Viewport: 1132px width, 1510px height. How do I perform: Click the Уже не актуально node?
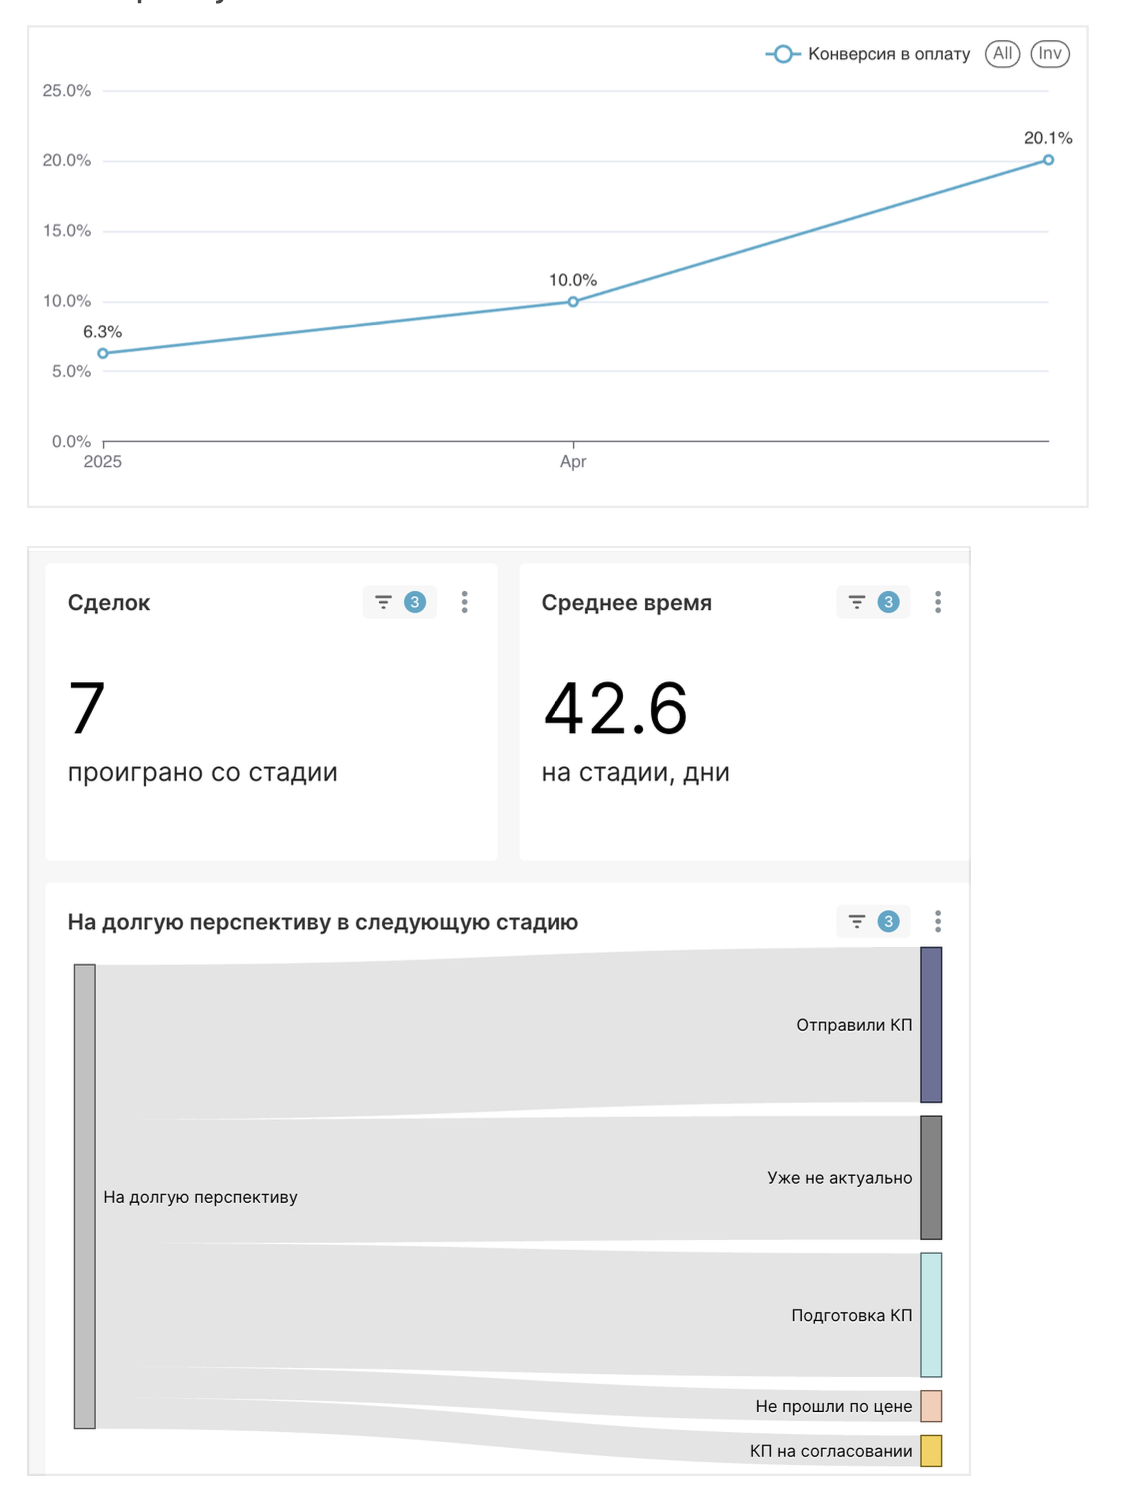(931, 1177)
